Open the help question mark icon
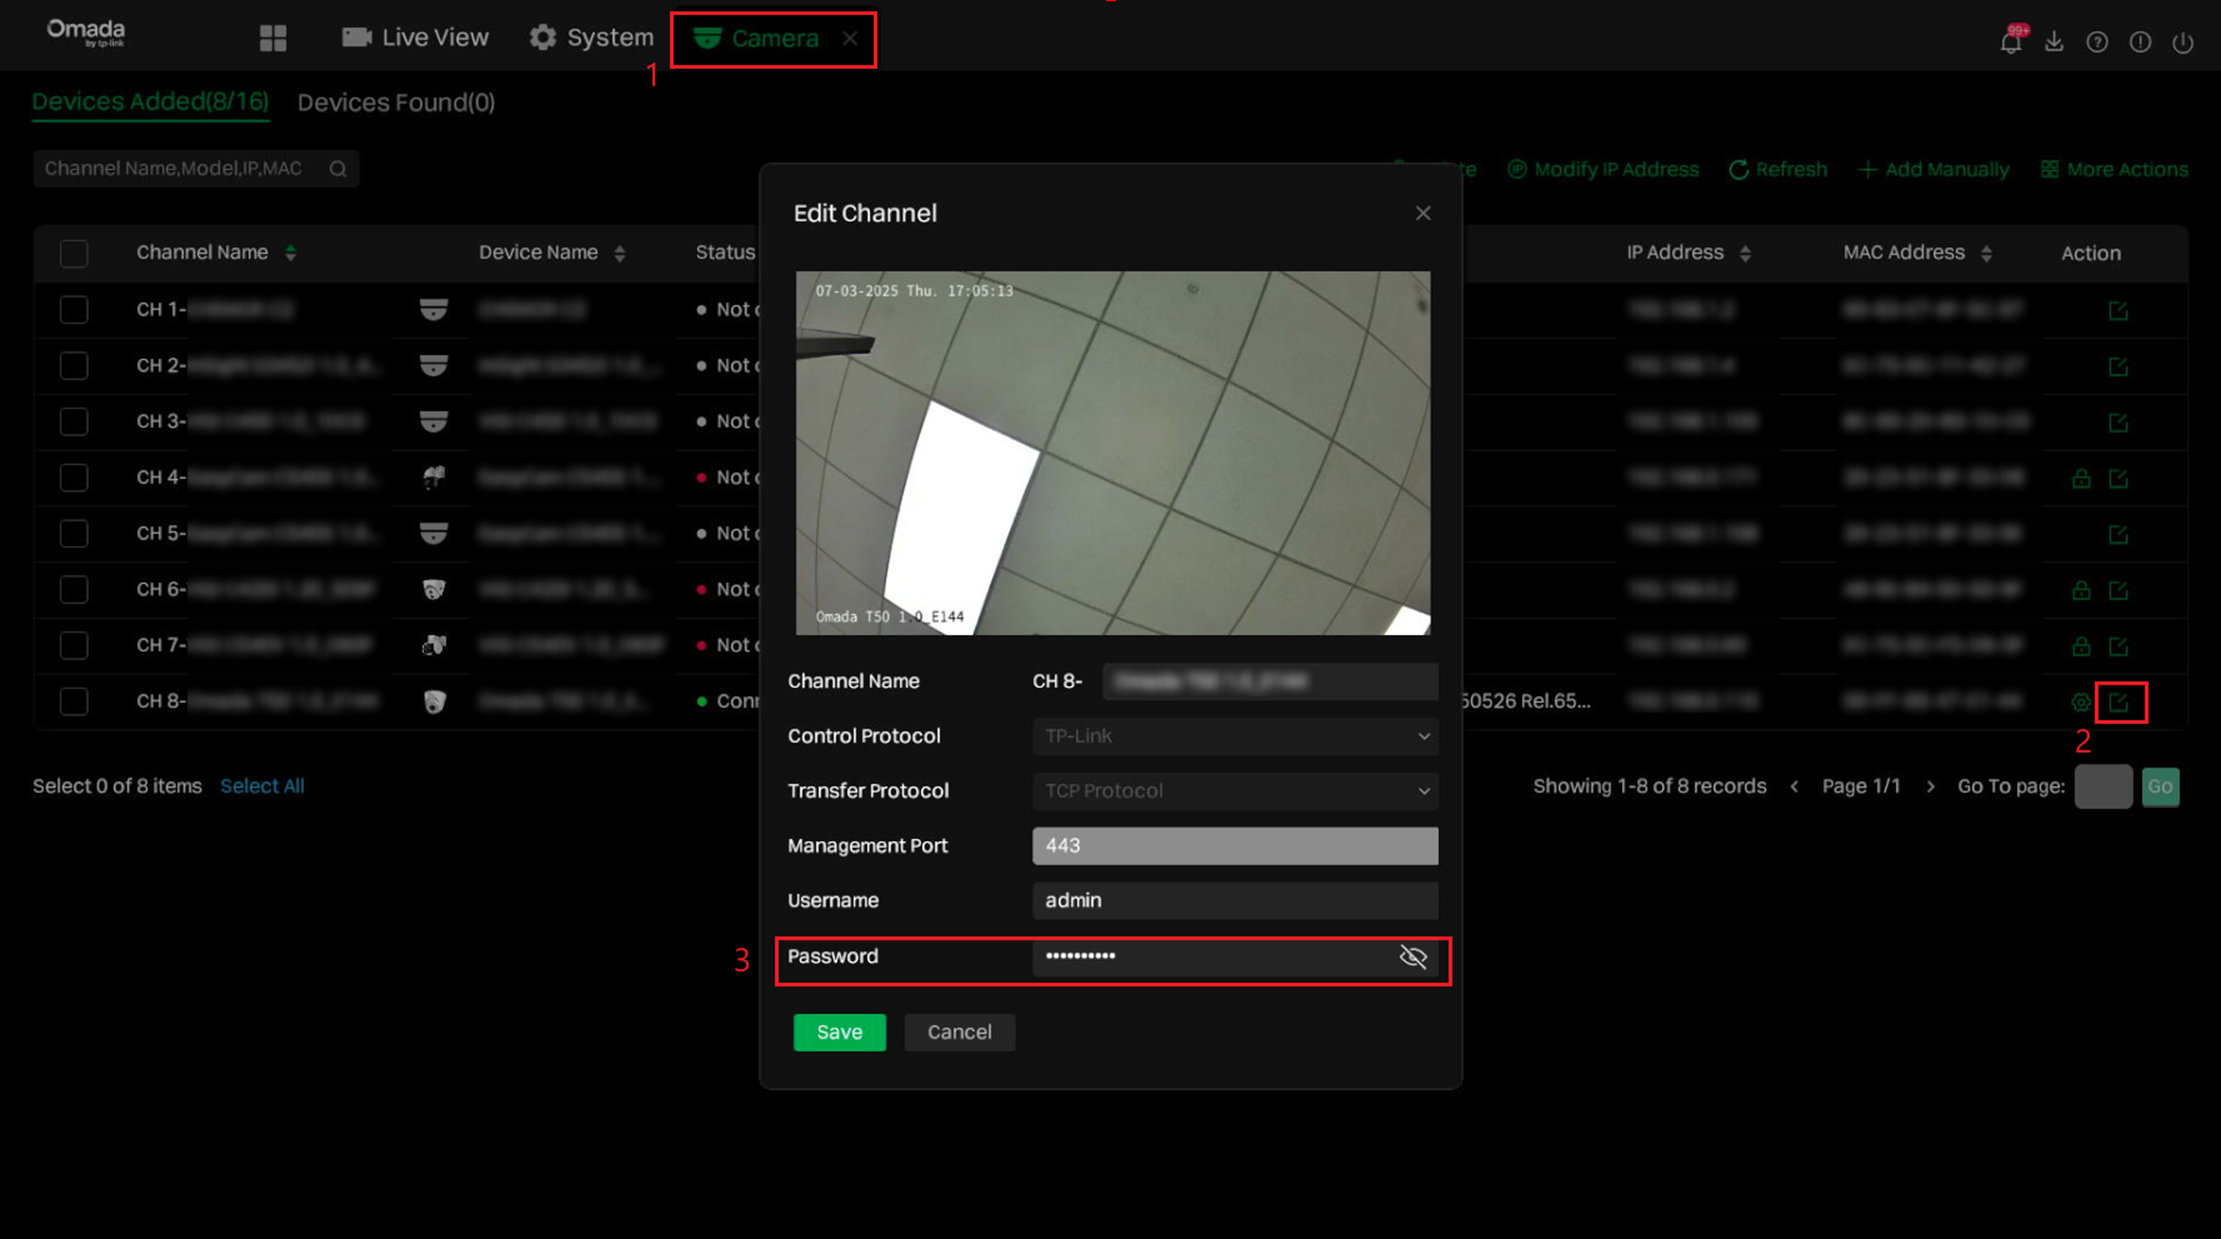2221x1239 pixels. 2097,42
